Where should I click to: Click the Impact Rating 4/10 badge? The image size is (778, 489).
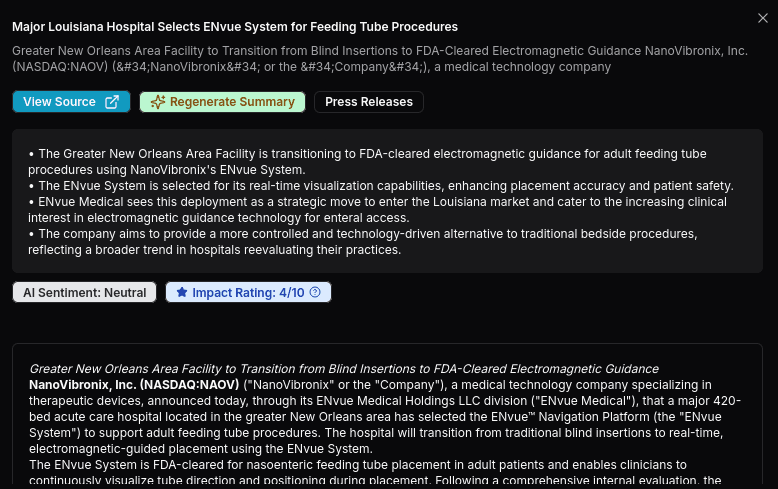(248, 293)
